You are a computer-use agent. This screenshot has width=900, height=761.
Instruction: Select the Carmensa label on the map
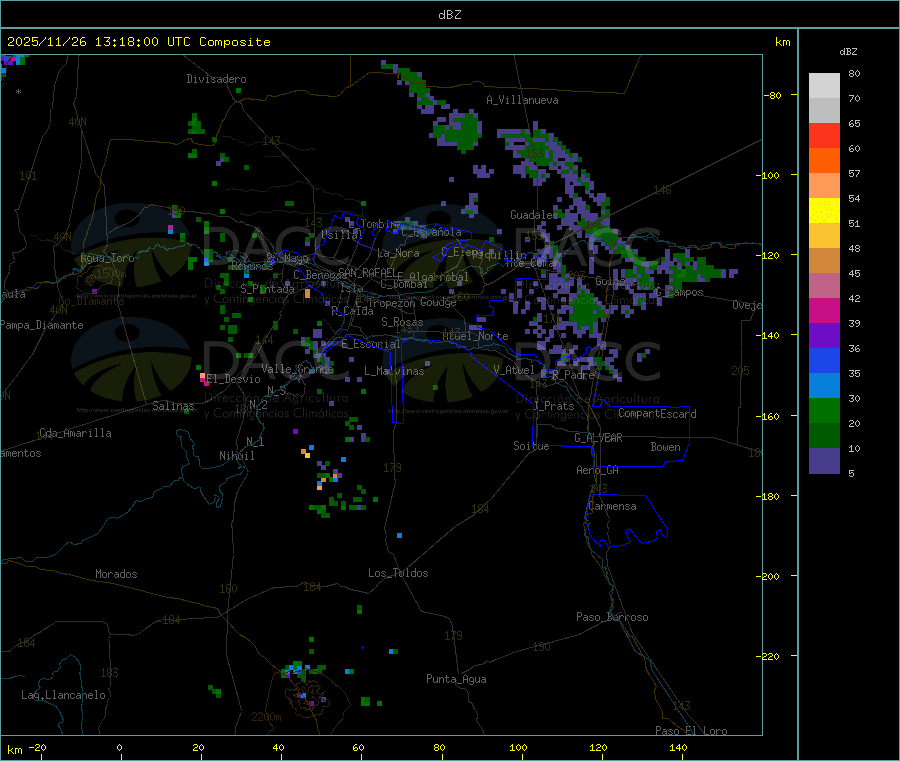612,506
